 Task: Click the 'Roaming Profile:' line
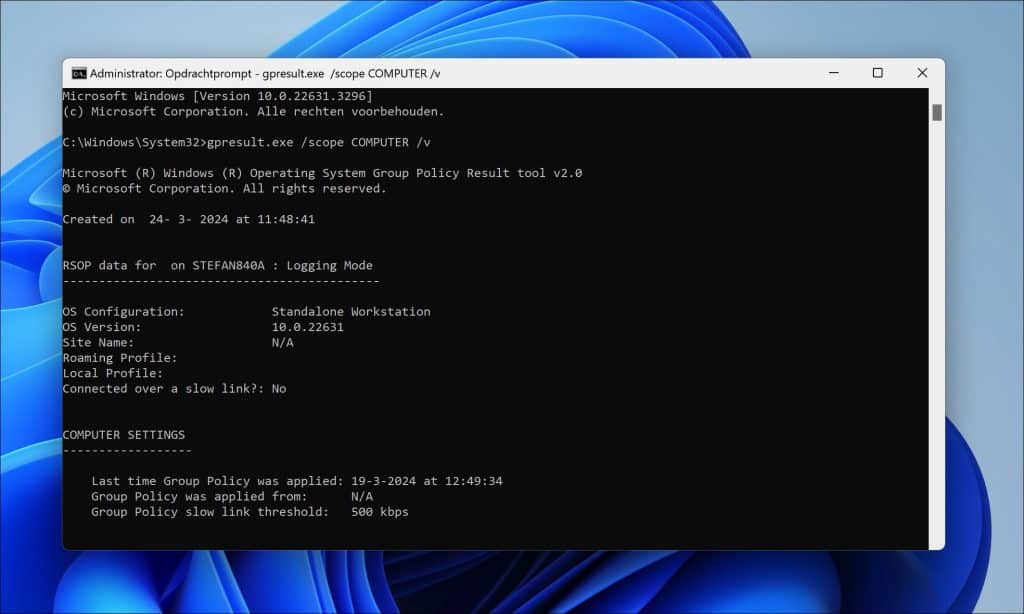[x=120, y=358]
